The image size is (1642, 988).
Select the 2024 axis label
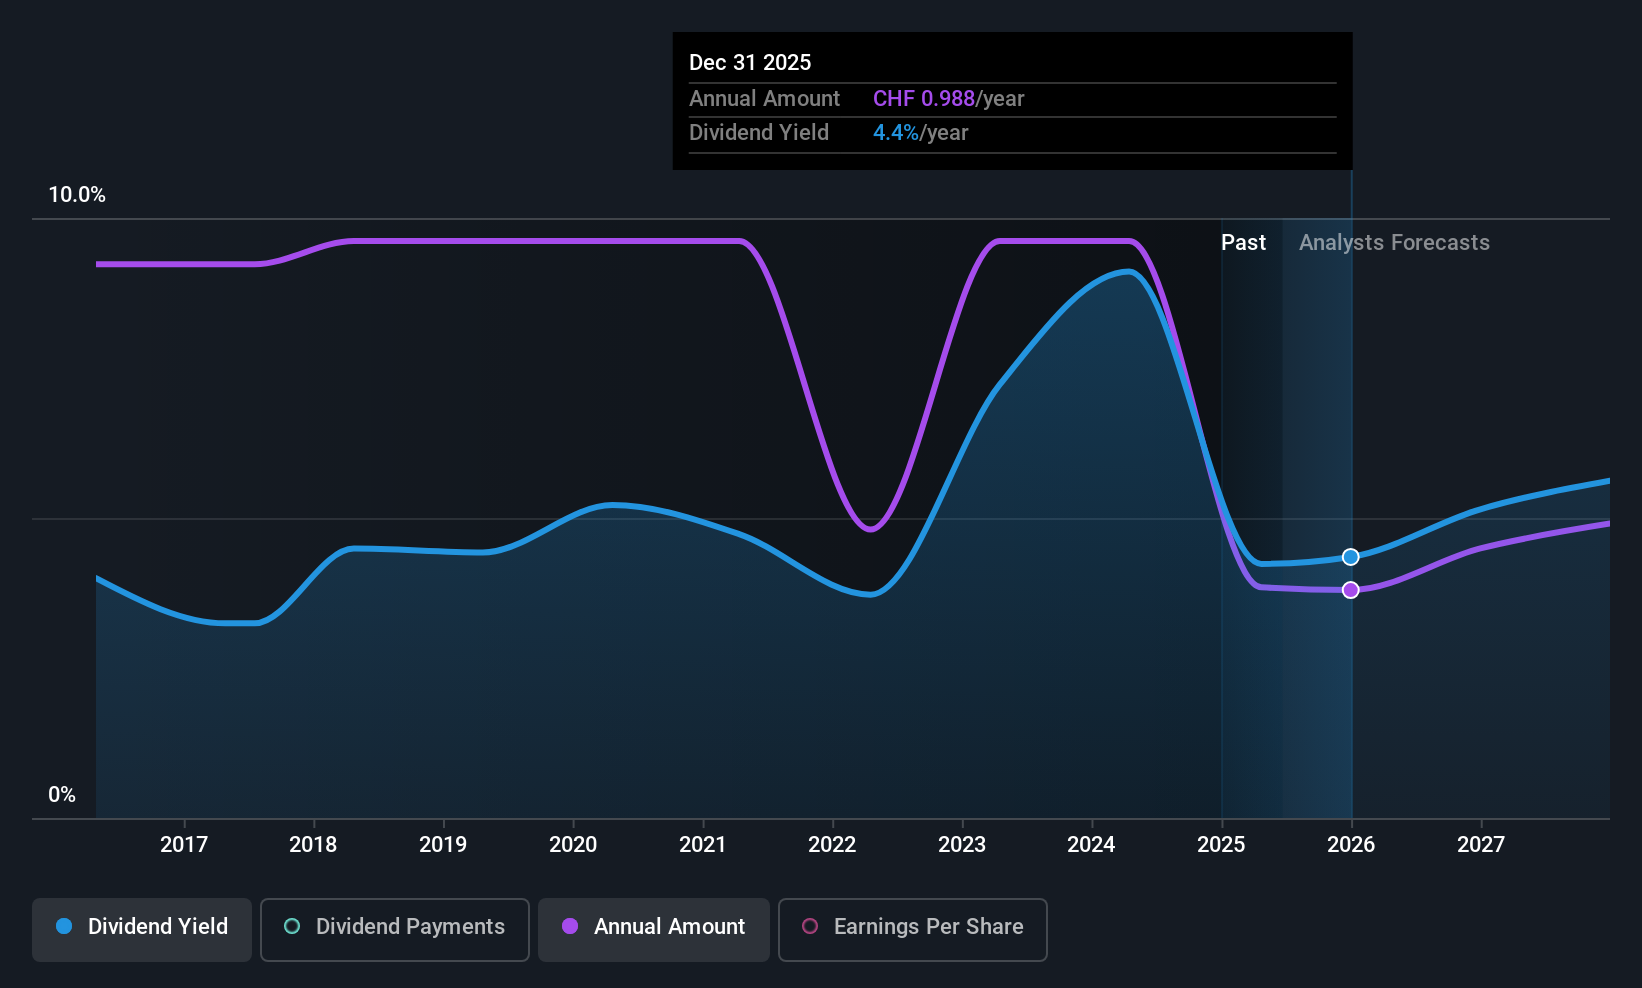click(1091, 845)
